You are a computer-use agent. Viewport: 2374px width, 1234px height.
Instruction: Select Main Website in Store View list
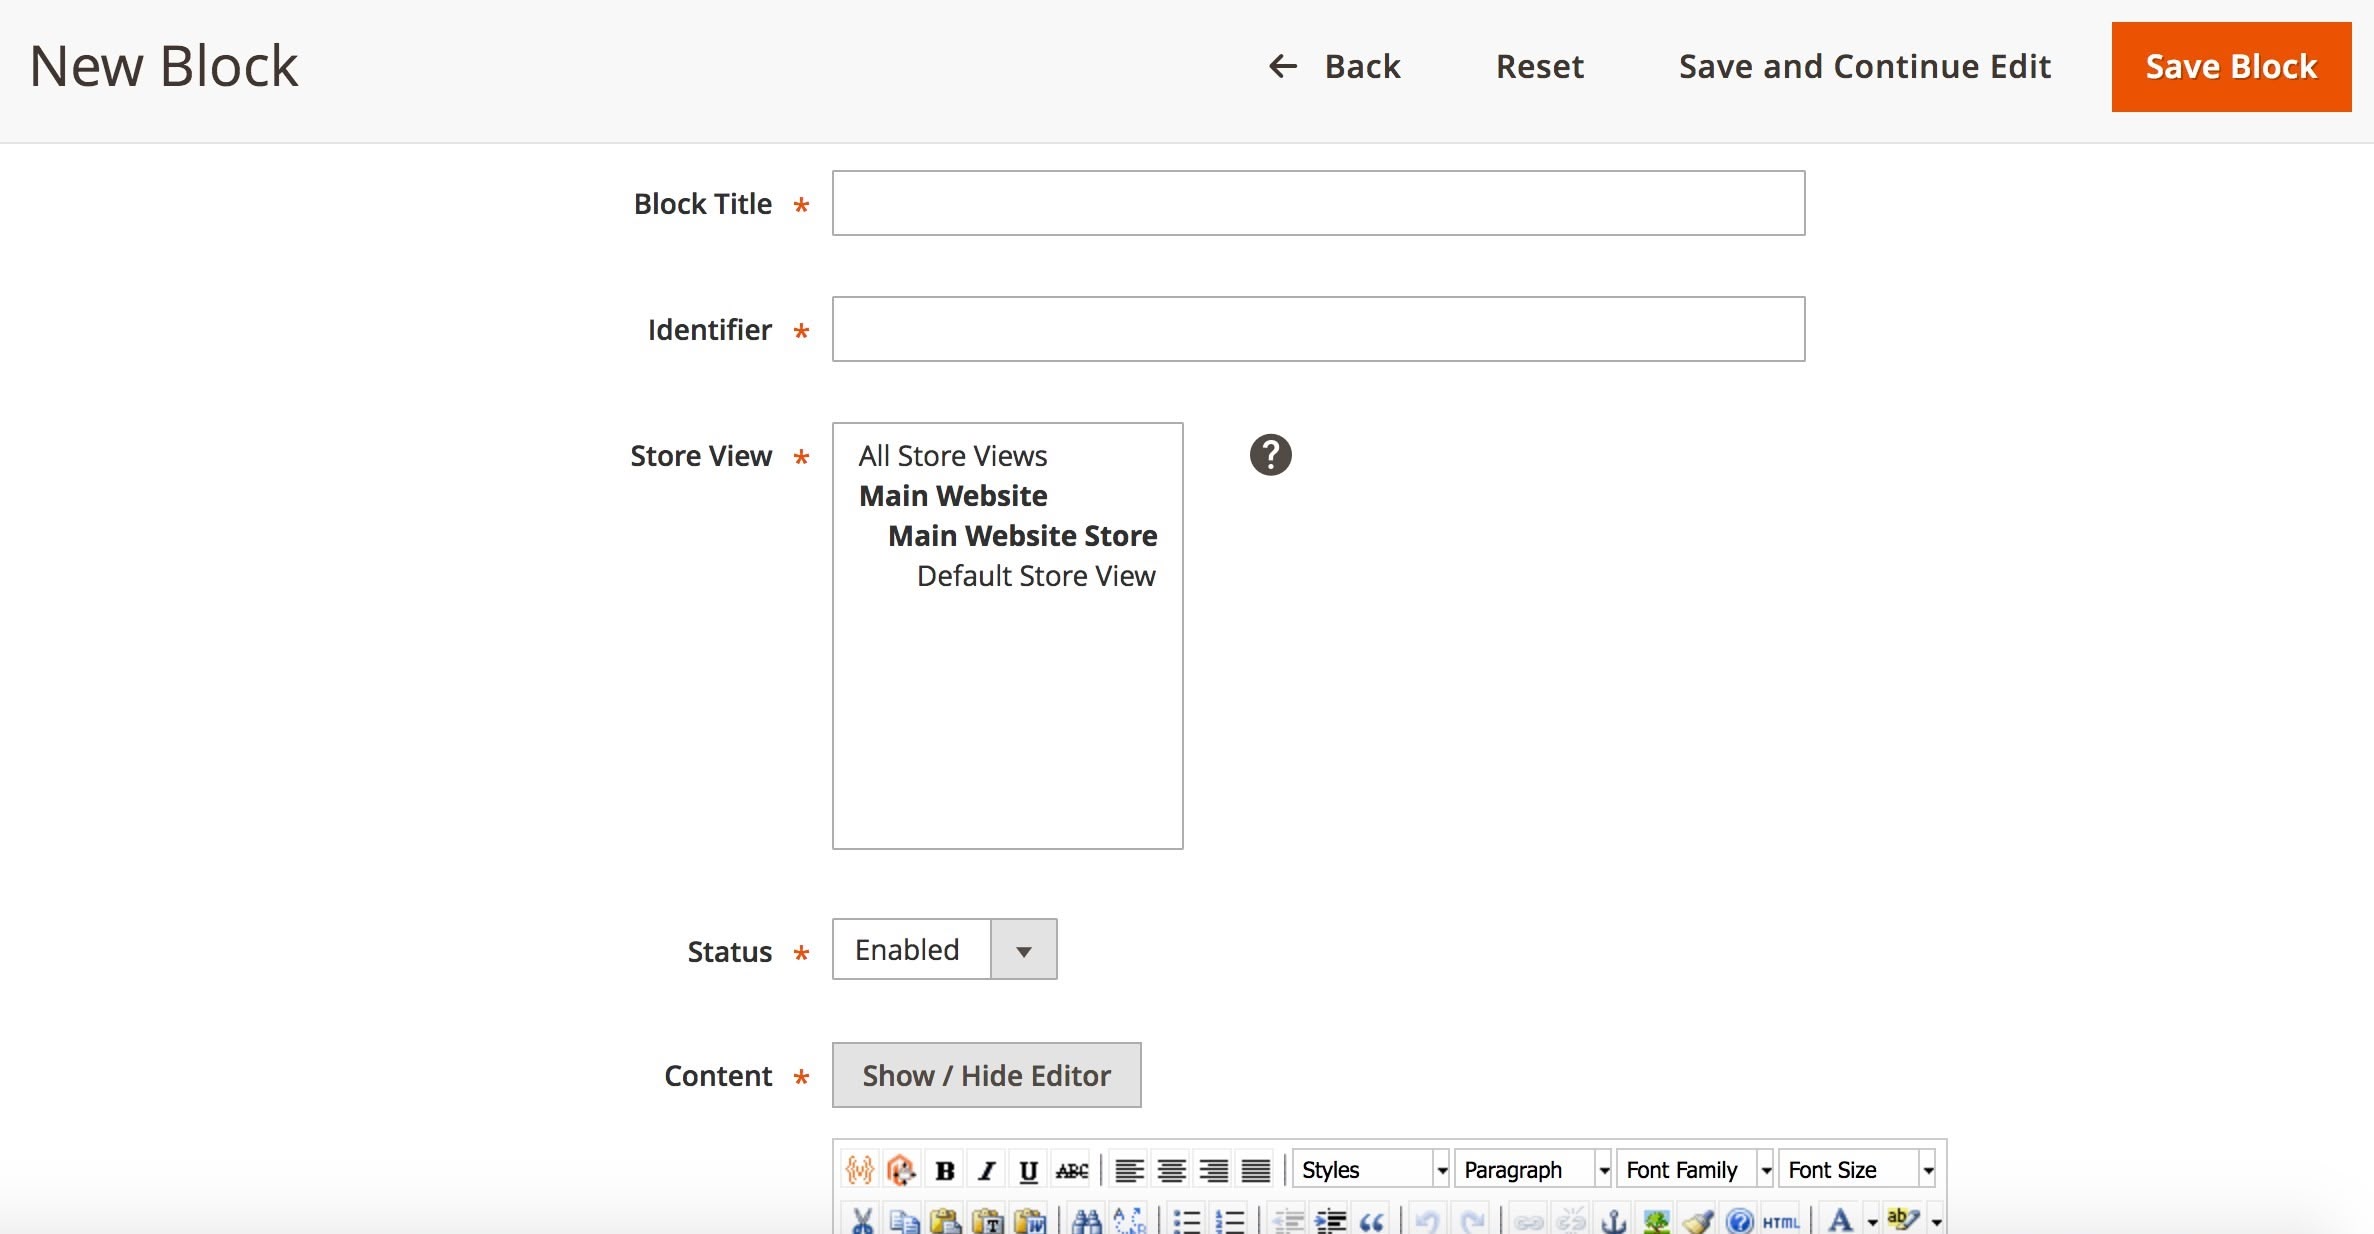[x=1007, y=496]
